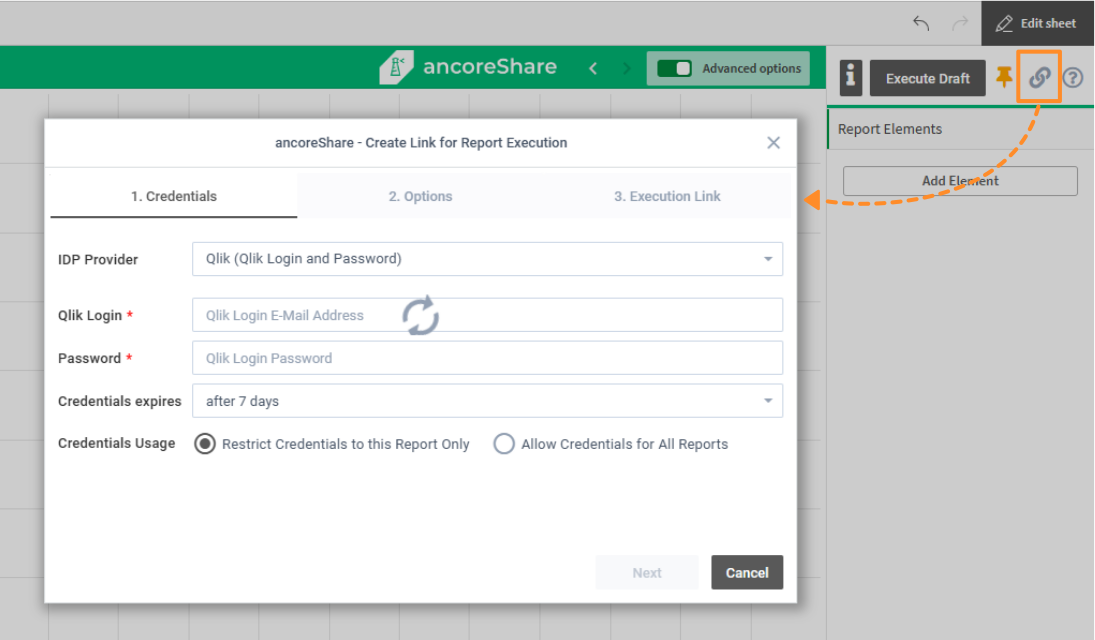Viewport: 1095px width, 640px height.
Task: Click the Cancel button
Action: click(747, 573)
